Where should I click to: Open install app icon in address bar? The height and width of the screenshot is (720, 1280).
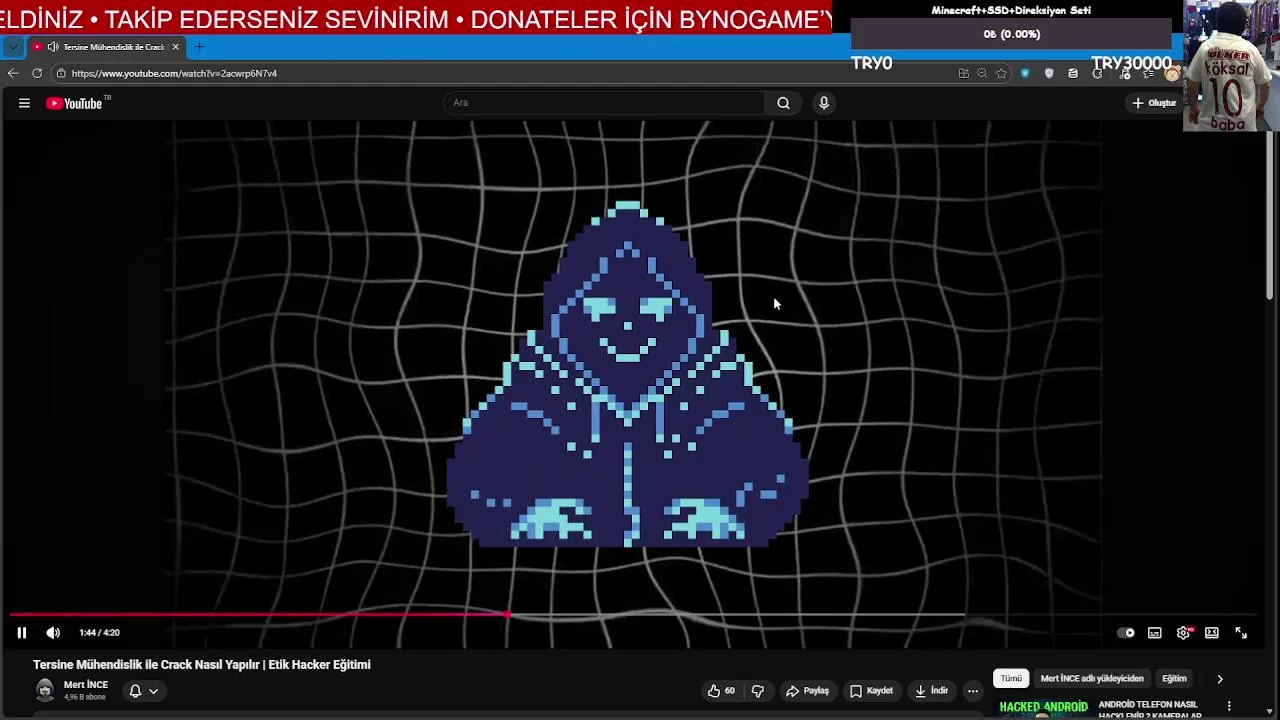[x=963, y=73]
